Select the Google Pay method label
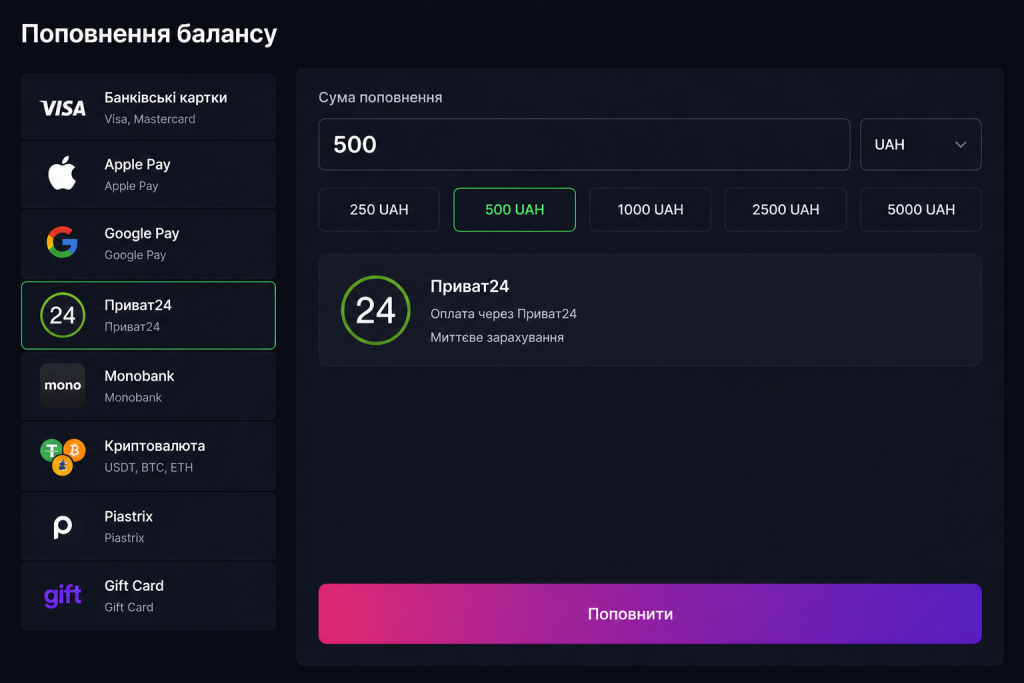Image resolution: width=1024 pixels, height=683 pixels. click(142, 233)
